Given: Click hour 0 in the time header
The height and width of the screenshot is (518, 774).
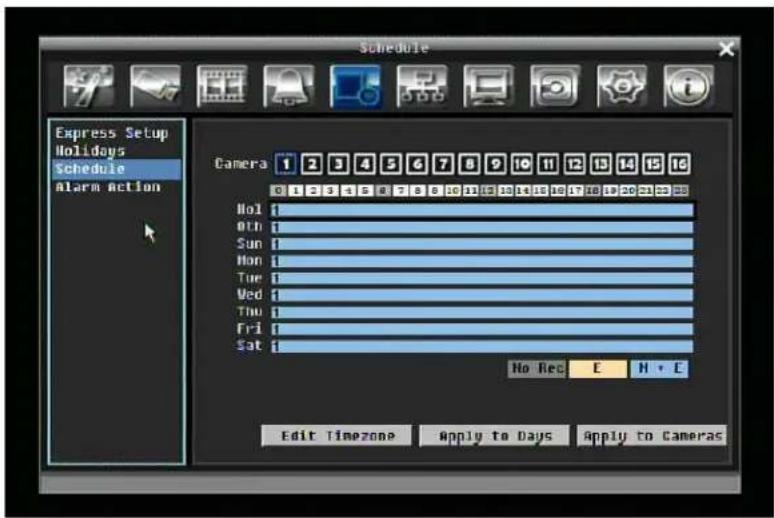Looking at the screenshot, I should click(x=278, y=190).
